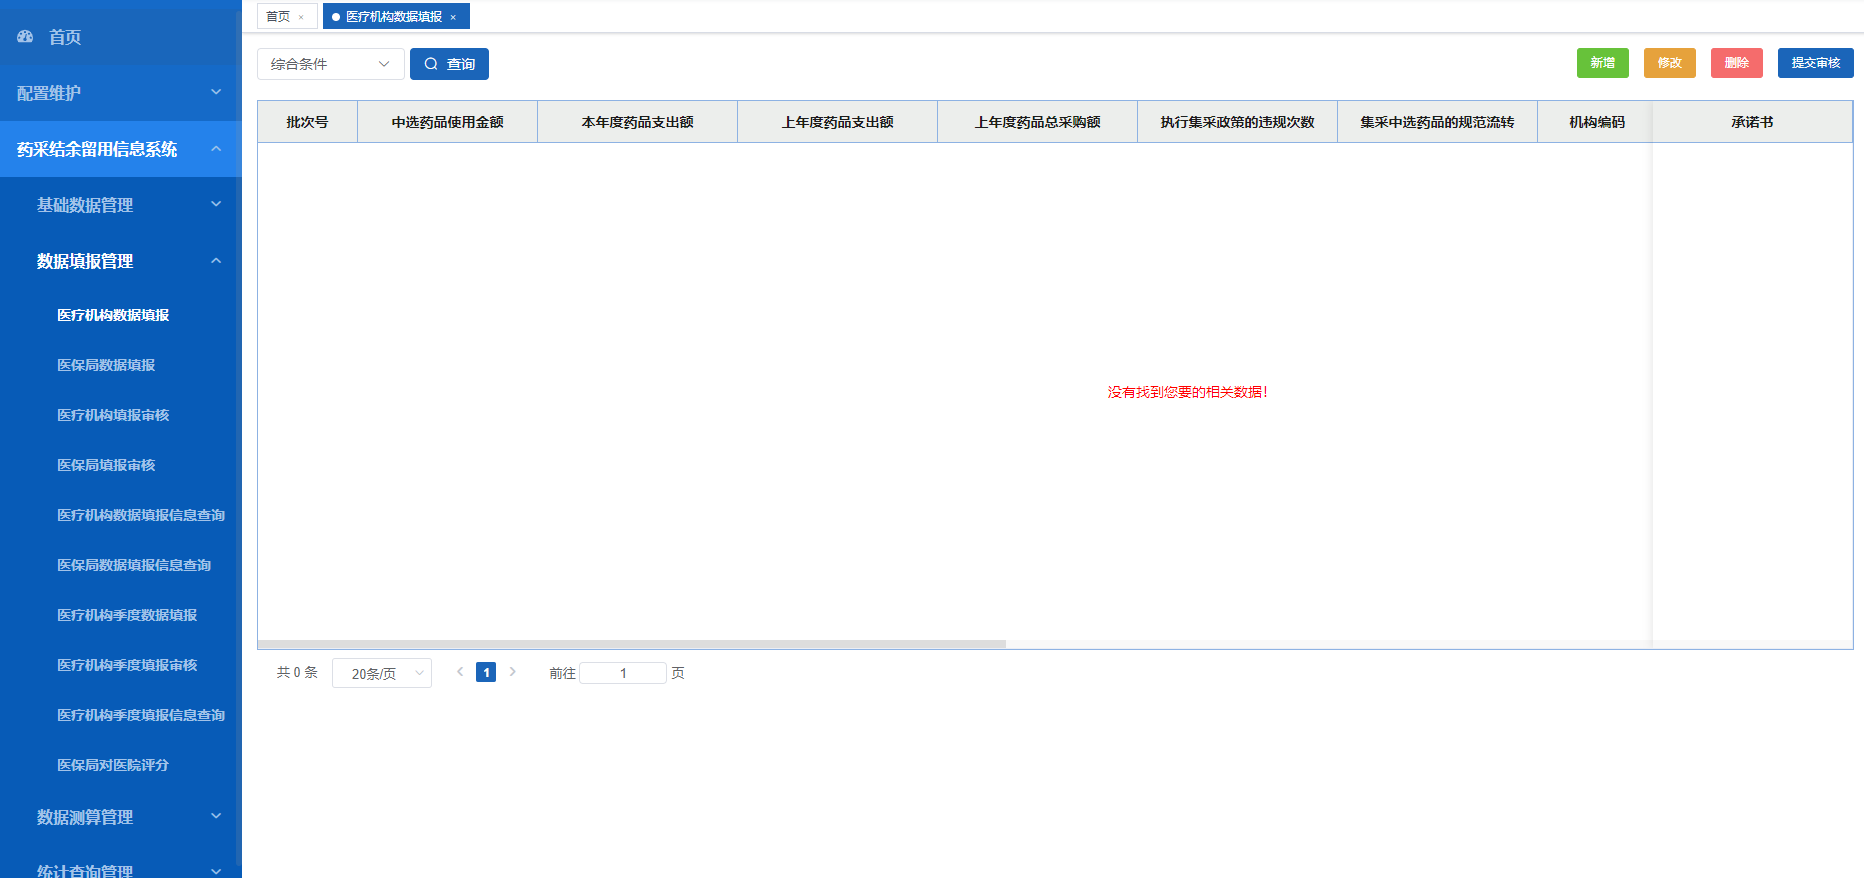This screenshot has width=1864, height=878.
Task: Close the 医疗机构数据填报 tab
Action: point(453,17)
